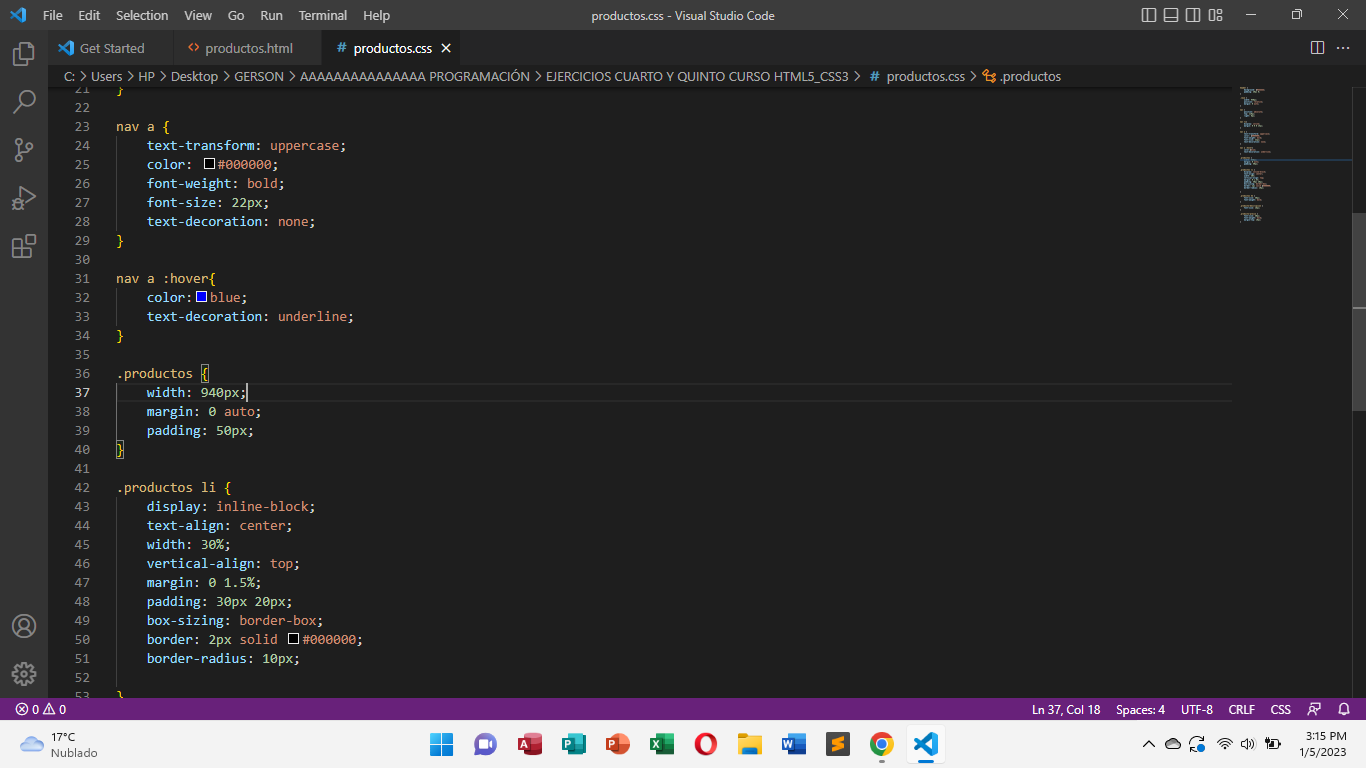This screenshot has width=1366, height=768.
Task: Open notifications bell in status bar
Action: point(1344,709)
